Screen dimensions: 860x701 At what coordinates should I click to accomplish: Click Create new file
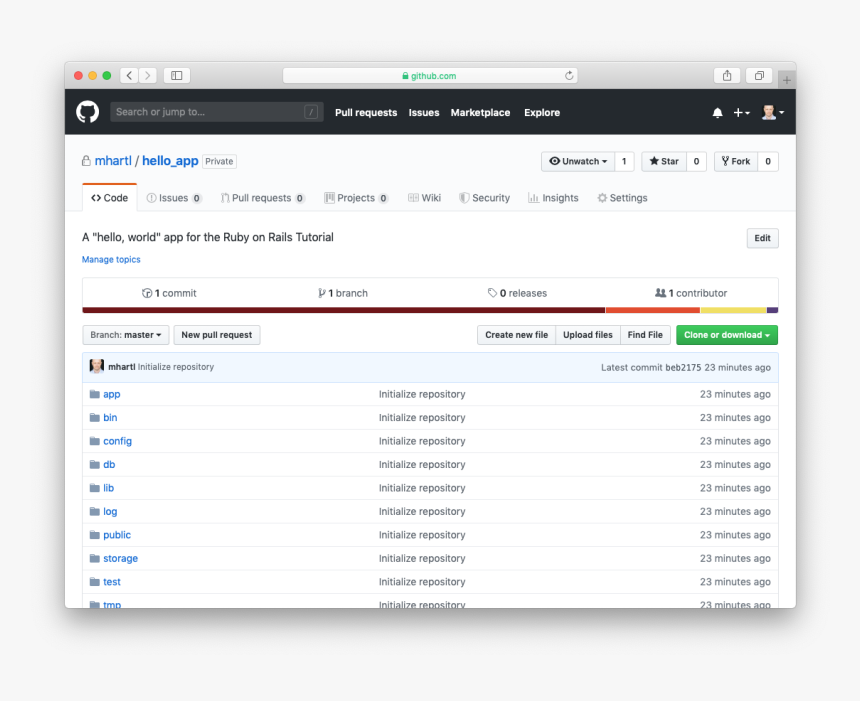(x=516, y=335)
